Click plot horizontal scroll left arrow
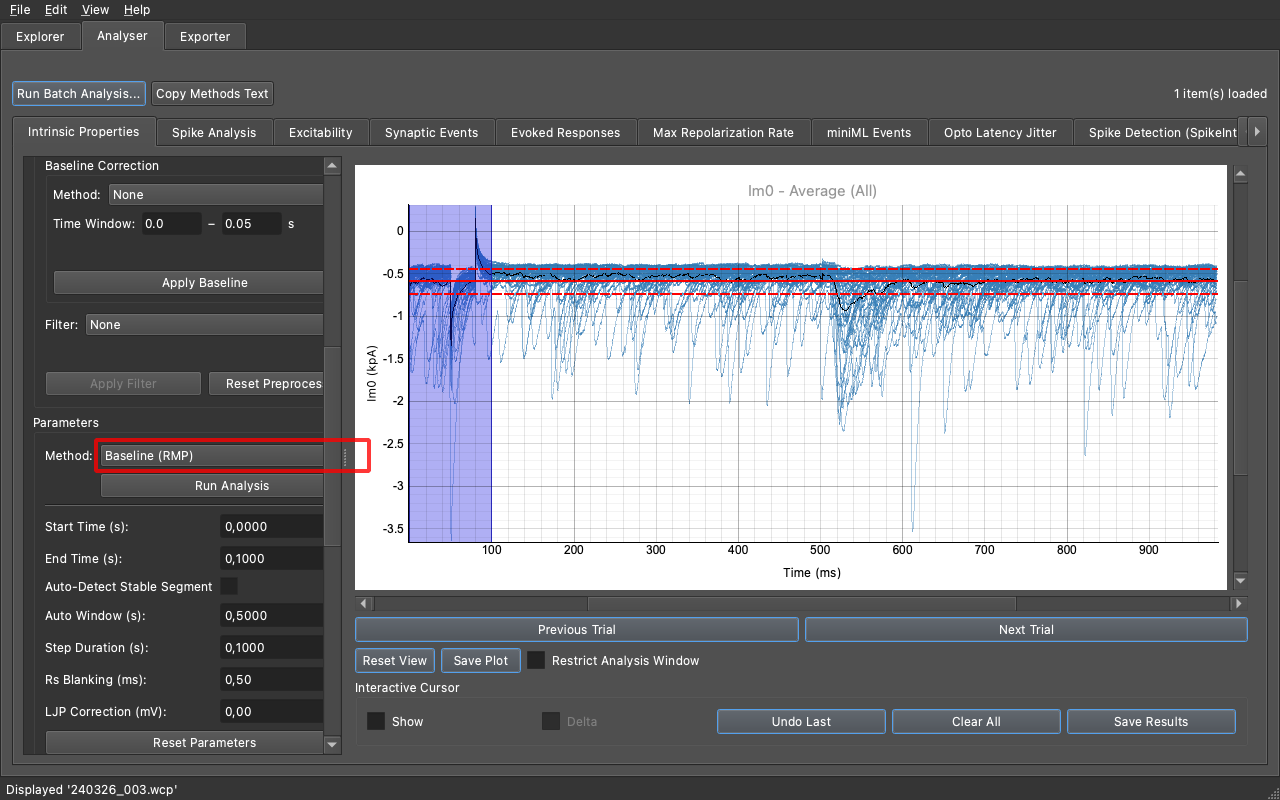The width and height of the screenshot is (1280, 800). pyautogui.click(x=363, y=604)
